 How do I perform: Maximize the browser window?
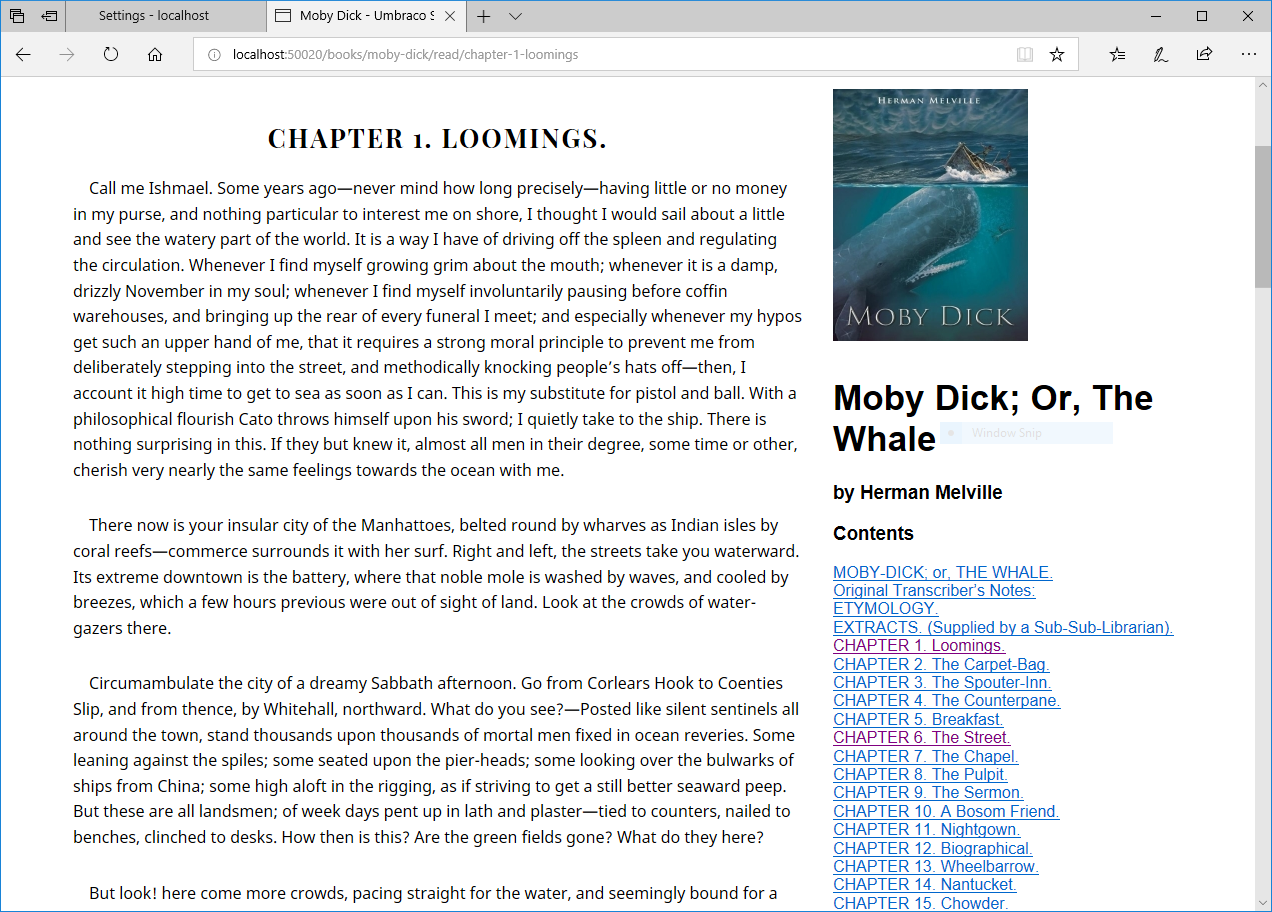pos(1202,16)
